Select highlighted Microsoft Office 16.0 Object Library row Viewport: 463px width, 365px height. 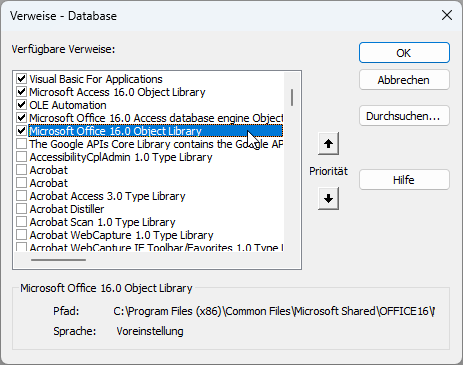[x=156, y=131]
